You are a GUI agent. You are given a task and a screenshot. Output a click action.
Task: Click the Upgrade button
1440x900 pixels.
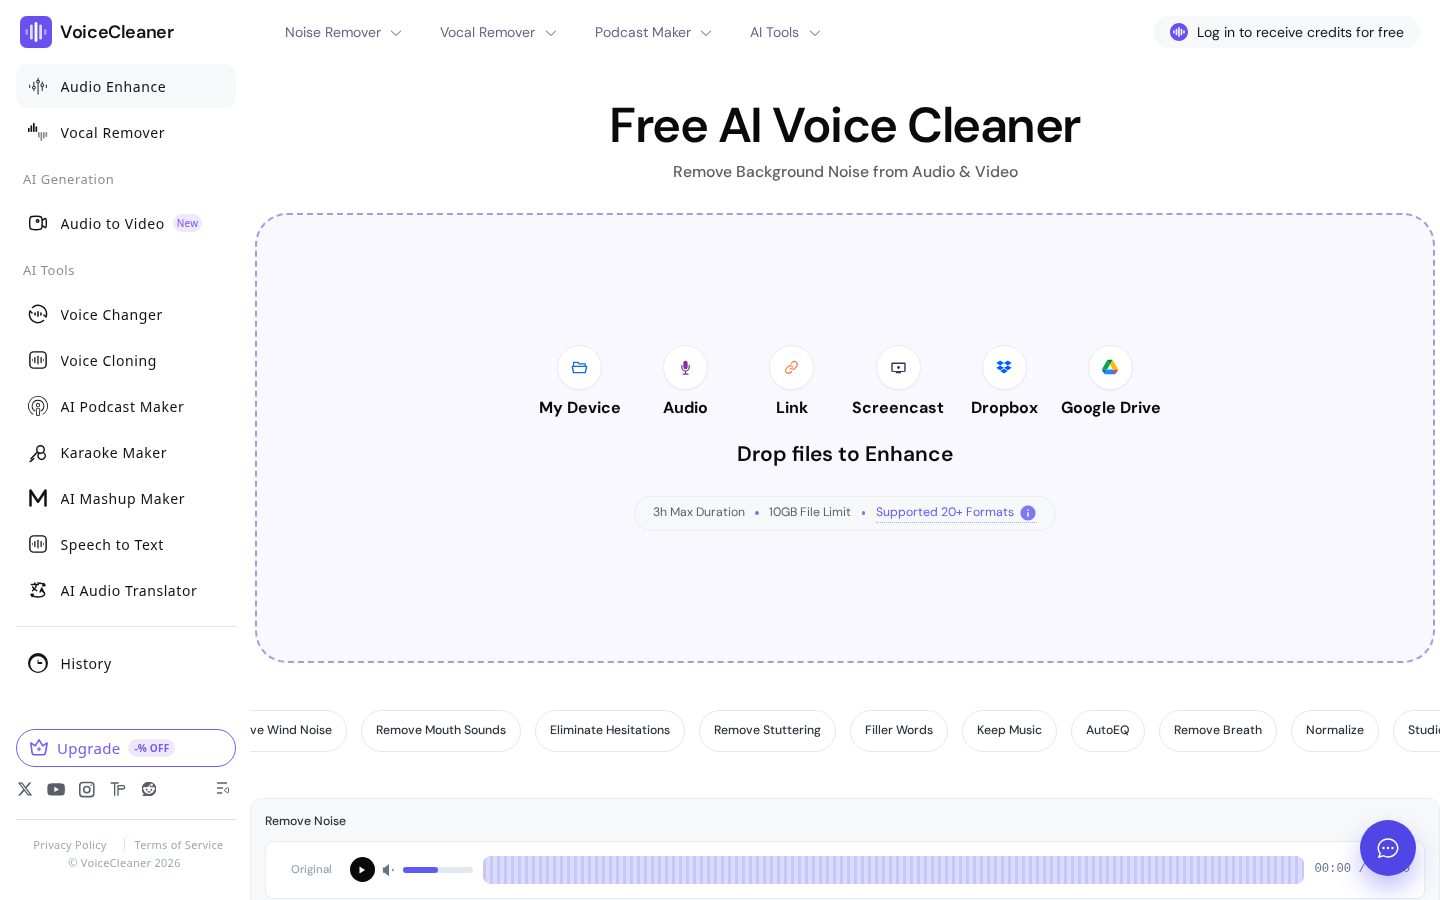[x=126, y=748]
